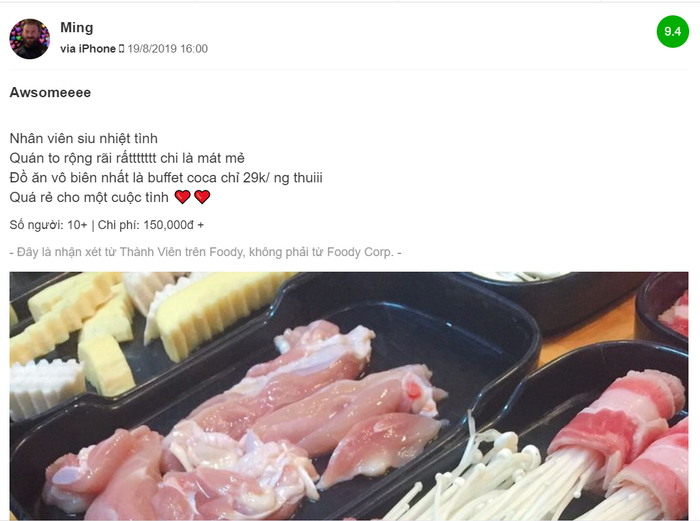
Task: Click the line Nhân viên siu nhiệt tình
Action: [83, 138]
